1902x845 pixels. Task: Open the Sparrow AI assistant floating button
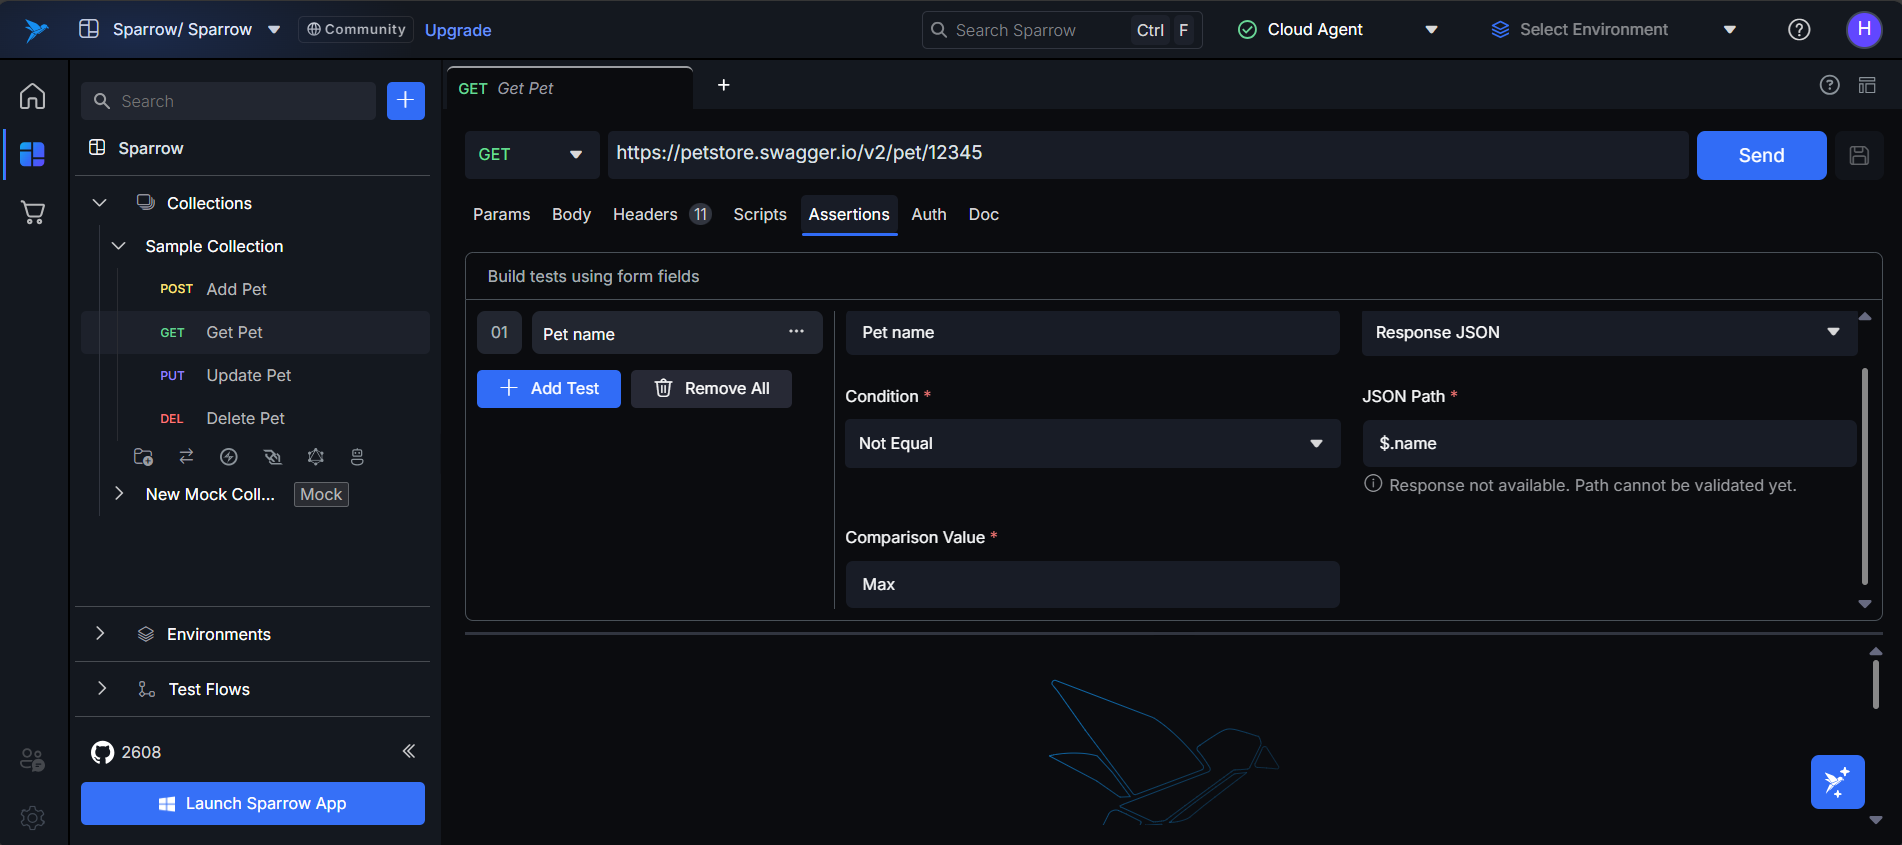point(1837,782)
